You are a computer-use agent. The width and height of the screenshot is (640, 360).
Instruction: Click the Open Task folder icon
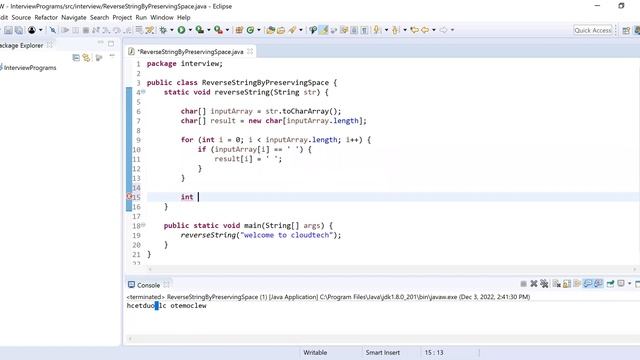[x=281, y=30]
